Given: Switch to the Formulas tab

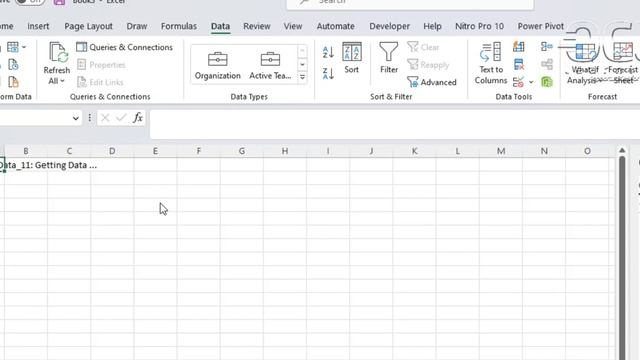Looking at the screenshot, I should point(178,26).
